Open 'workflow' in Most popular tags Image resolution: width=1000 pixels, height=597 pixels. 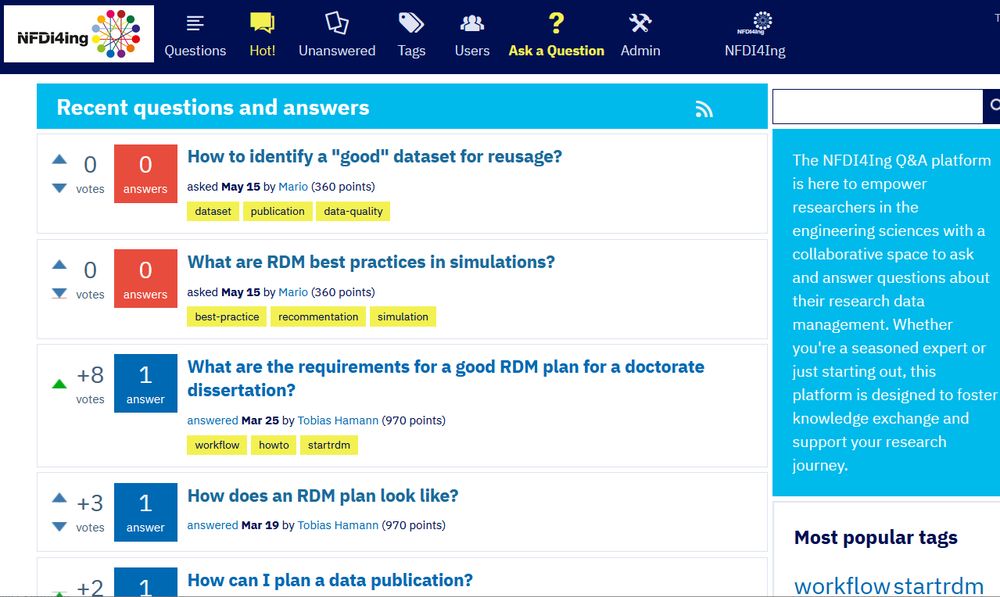[842, 585]
